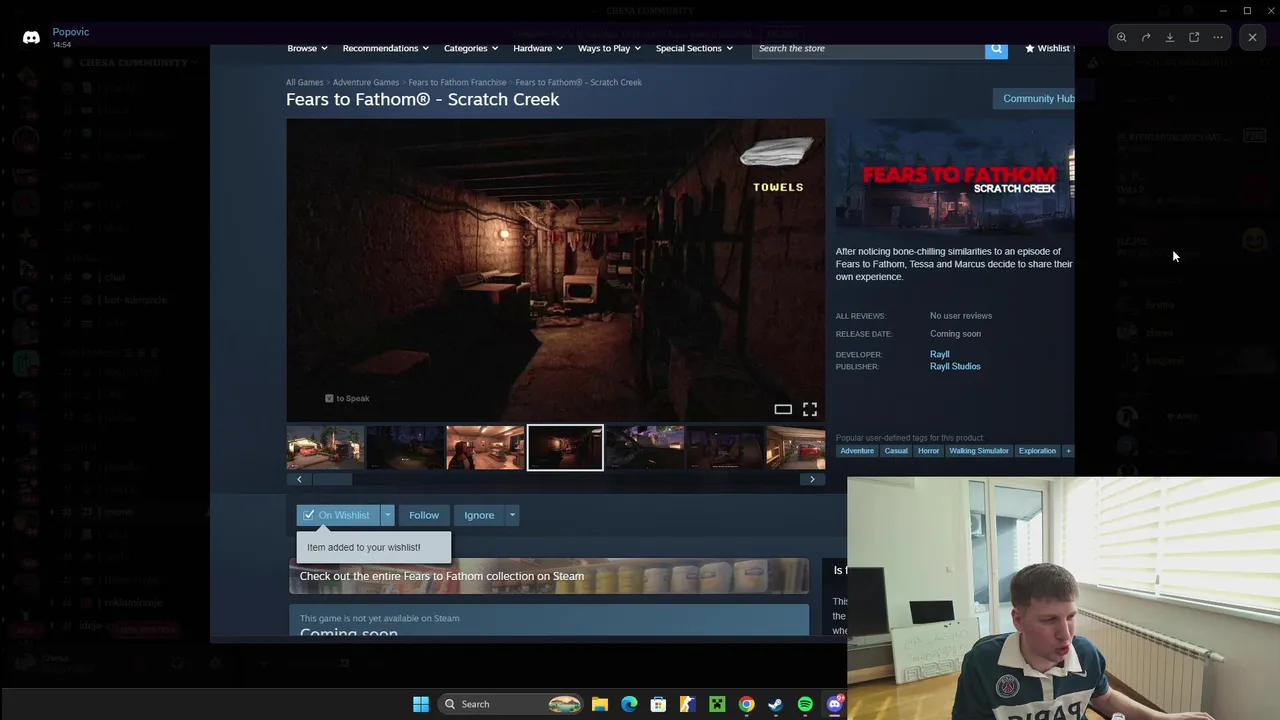Image resolution: width=1280 pixels, height=720 pixels.
Task: Click the Follow button
Action: [424, 515]
